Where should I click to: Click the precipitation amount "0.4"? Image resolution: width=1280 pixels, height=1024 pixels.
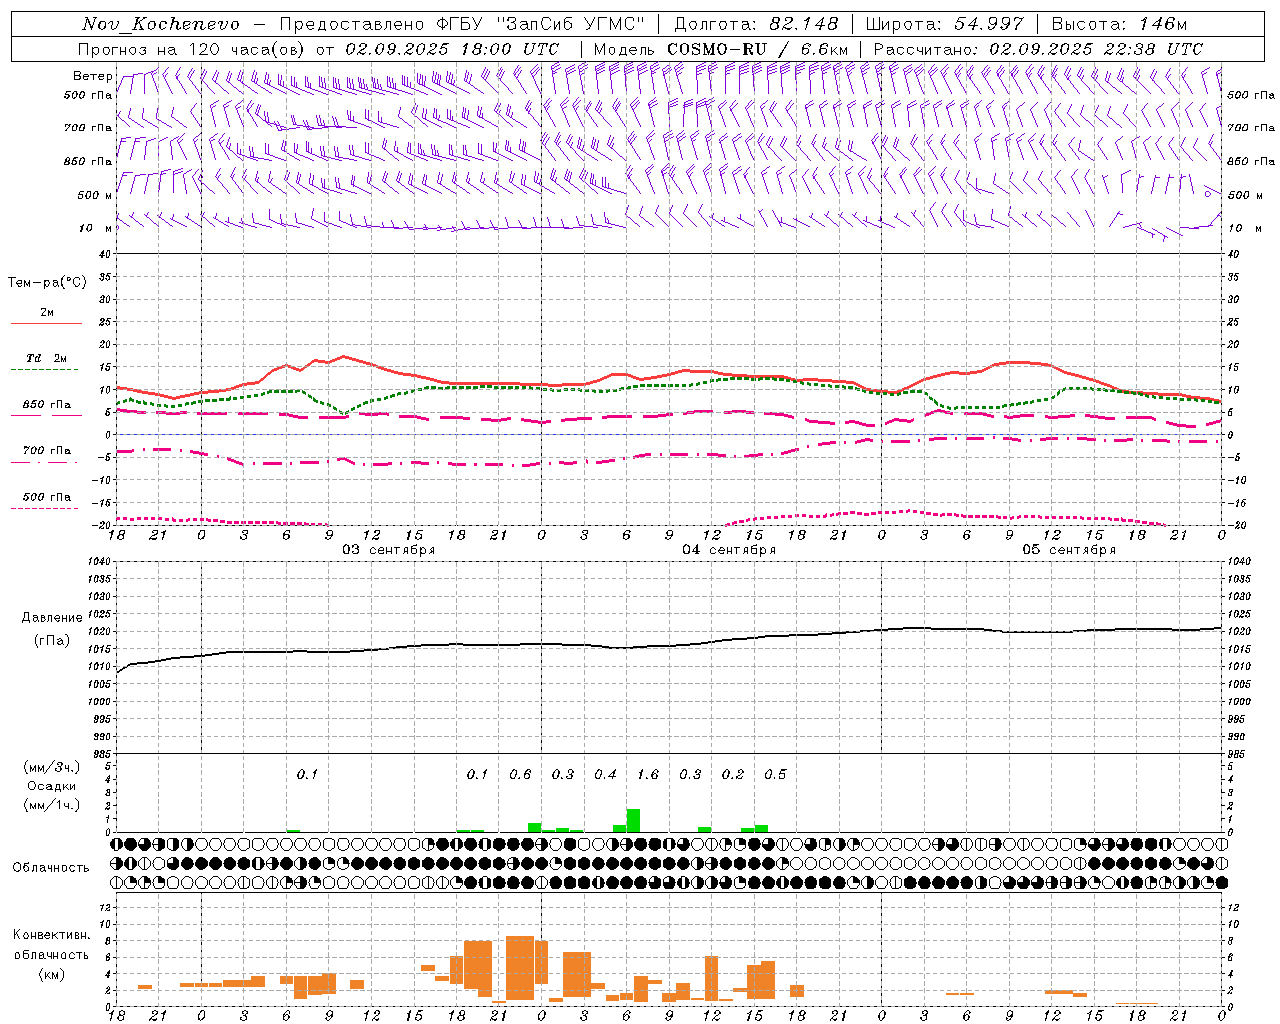tap(605, 774)
